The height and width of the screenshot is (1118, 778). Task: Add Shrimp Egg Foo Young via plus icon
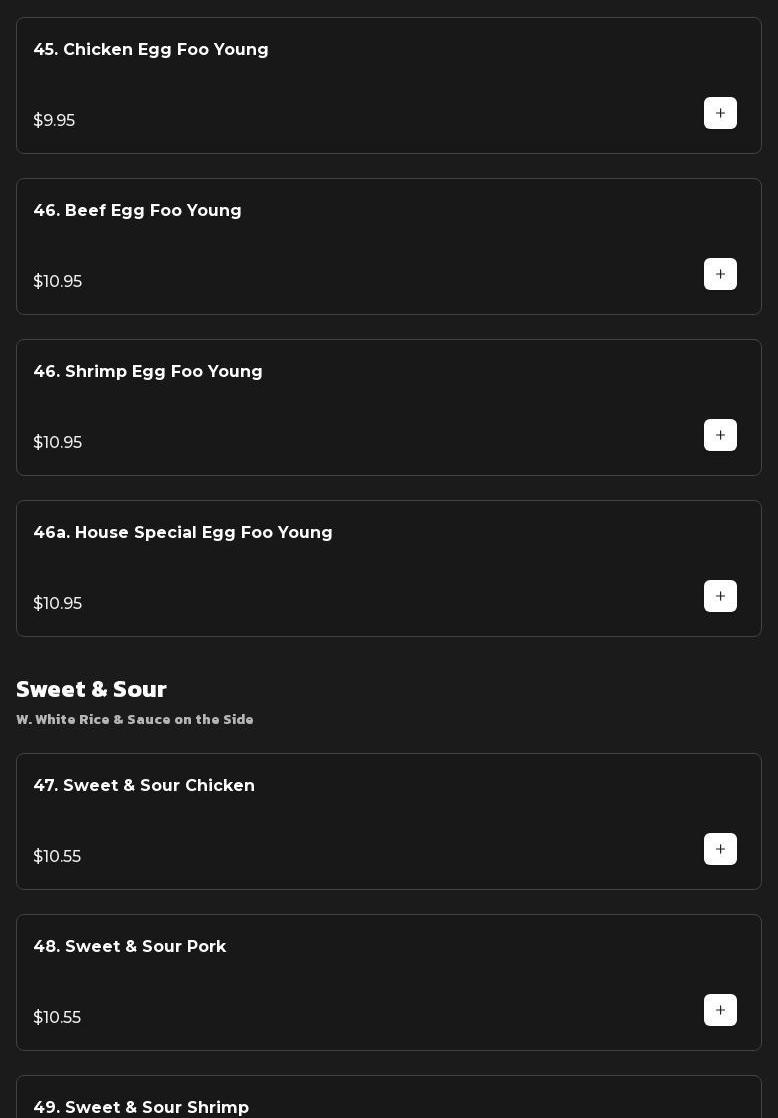tap(720, 435)
